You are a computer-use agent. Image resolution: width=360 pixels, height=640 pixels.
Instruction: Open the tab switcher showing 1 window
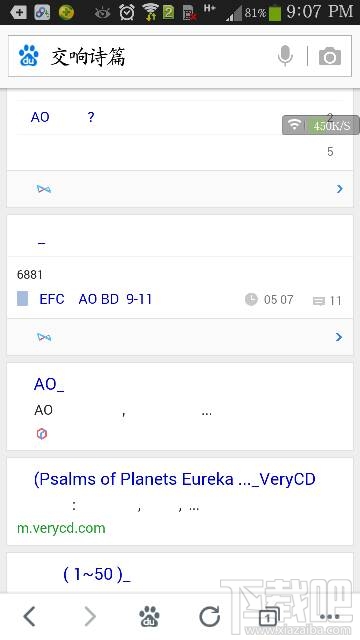coord(269,616)
